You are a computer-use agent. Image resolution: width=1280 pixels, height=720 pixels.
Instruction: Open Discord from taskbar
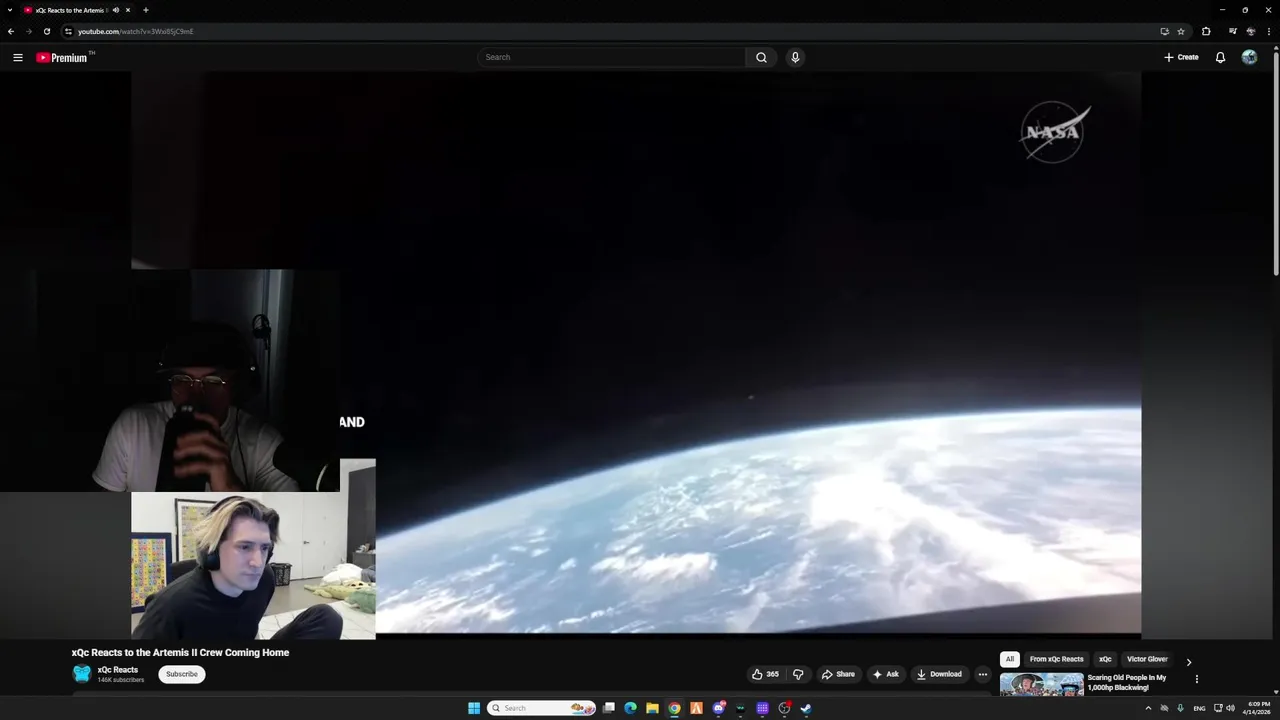718,708
